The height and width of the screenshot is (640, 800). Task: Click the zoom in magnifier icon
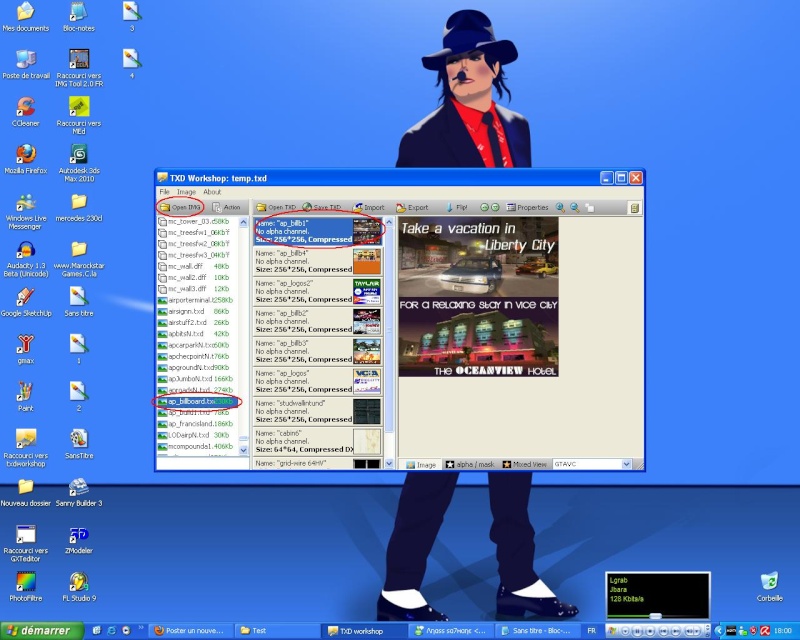coord(560,207)
